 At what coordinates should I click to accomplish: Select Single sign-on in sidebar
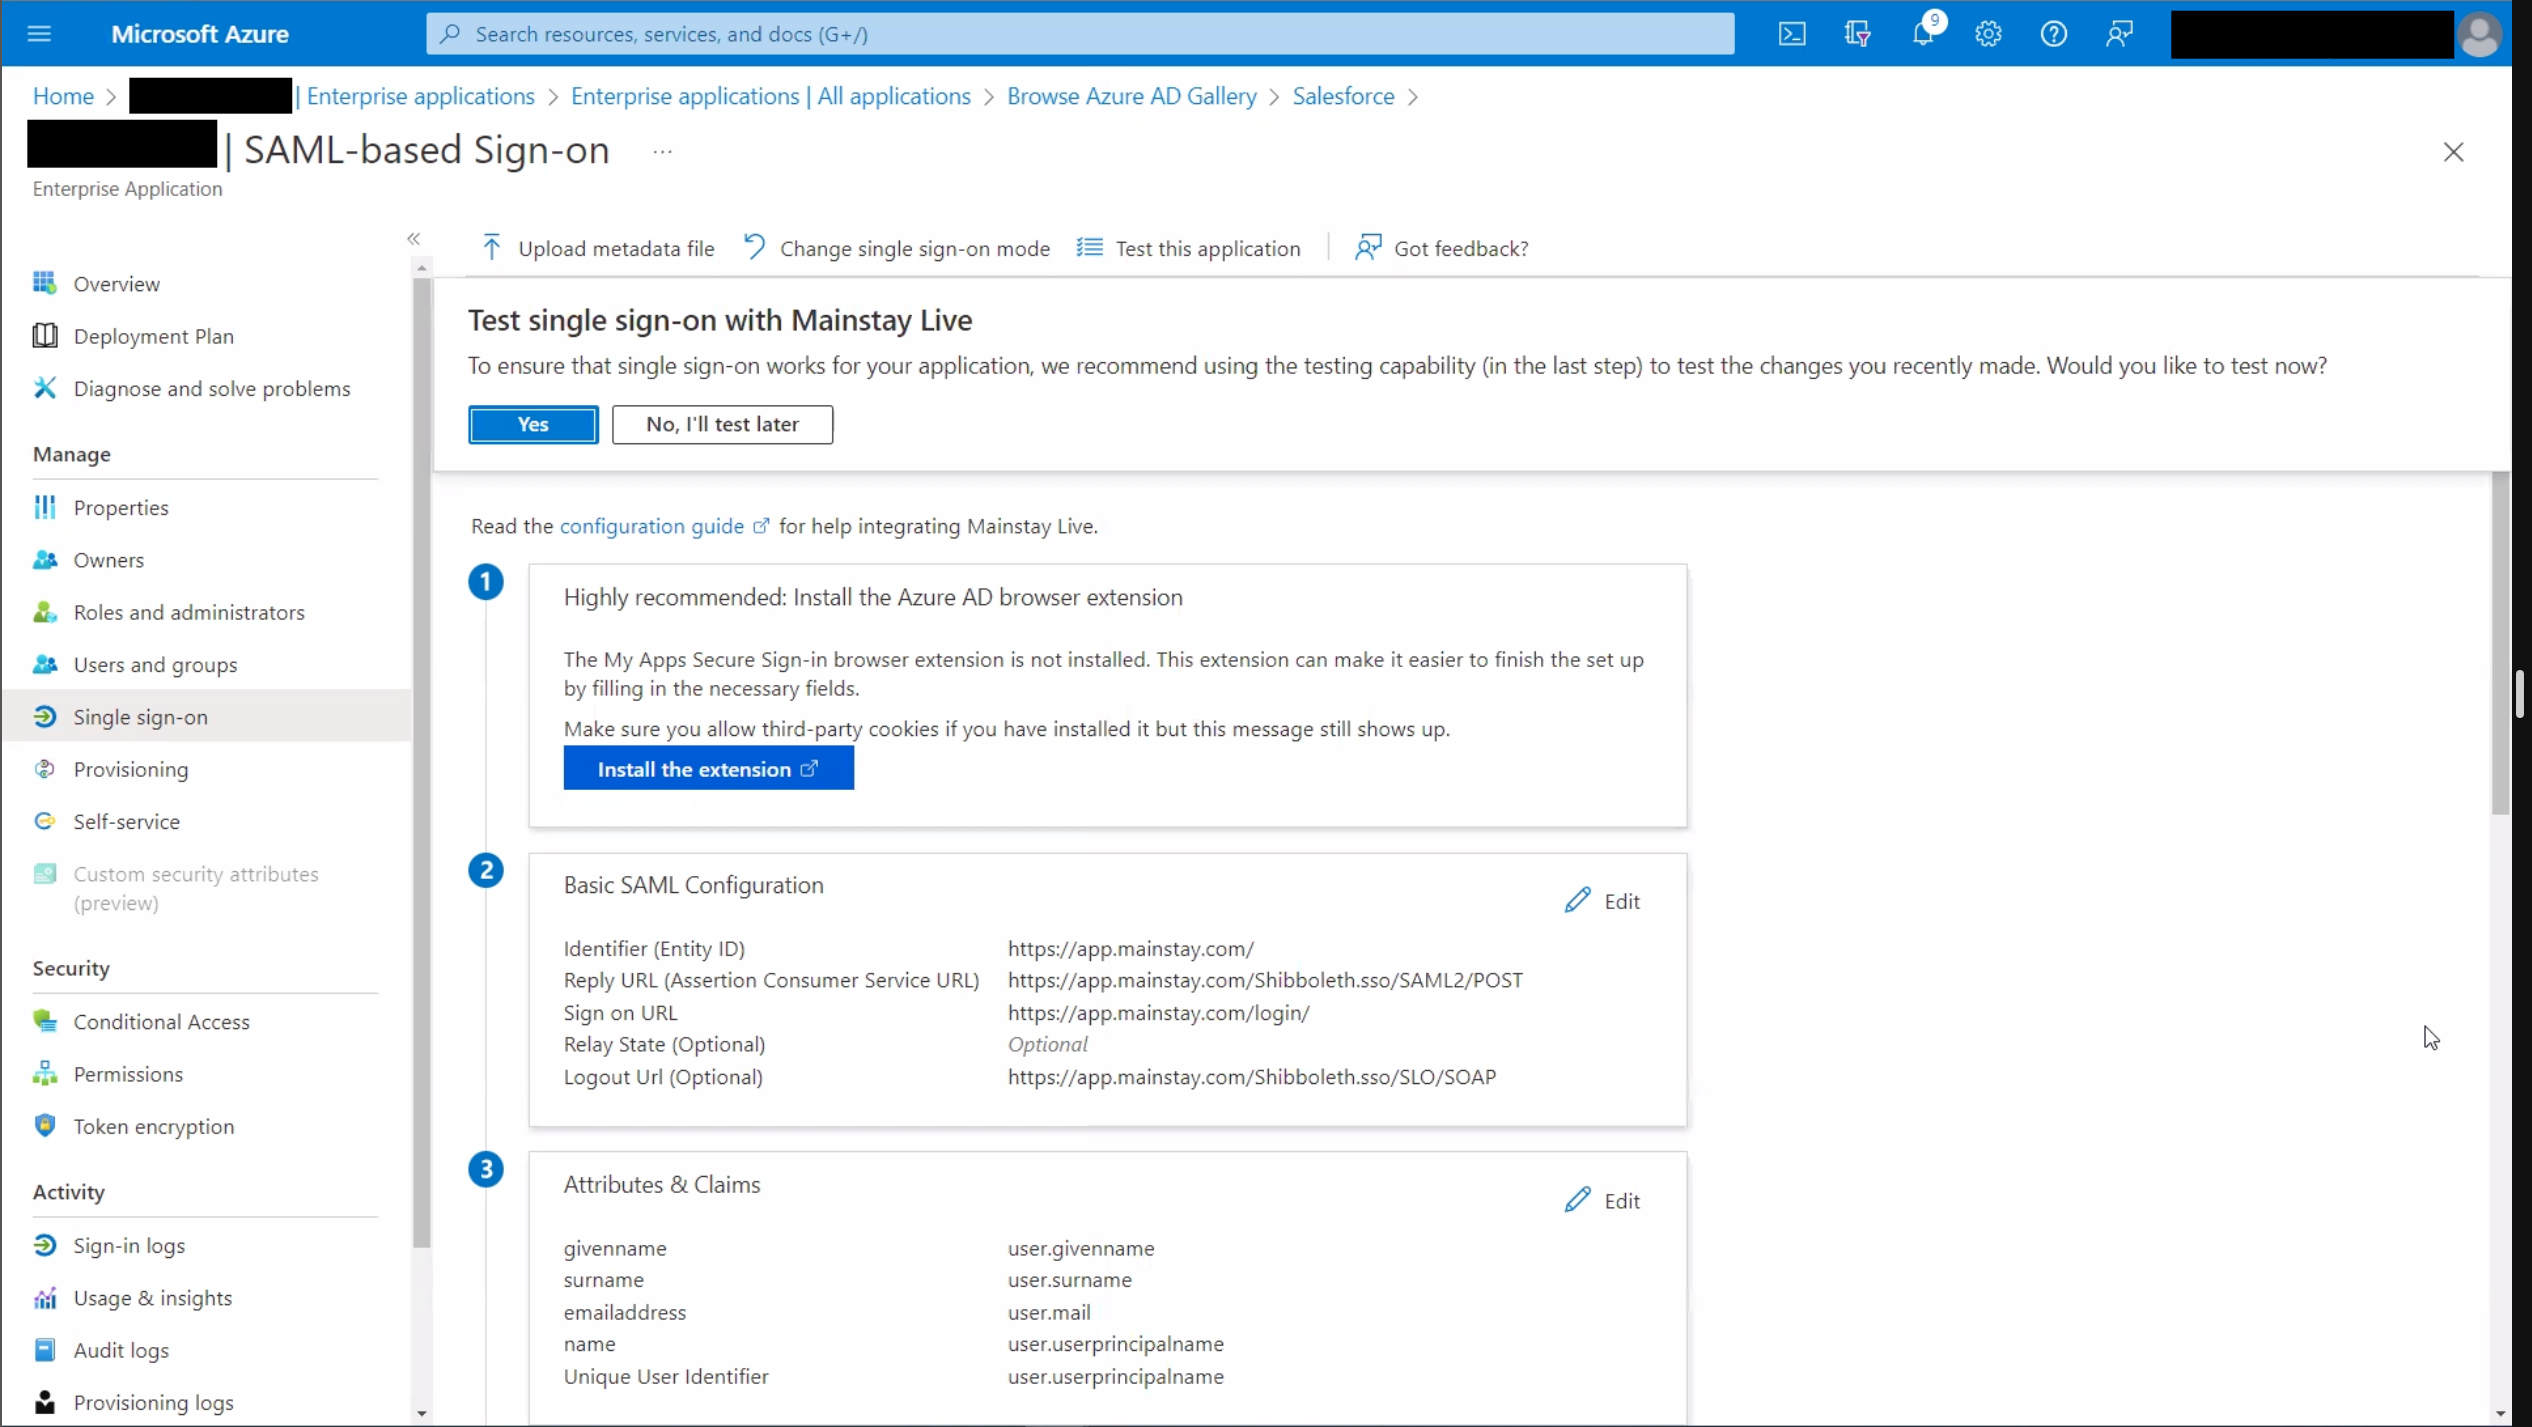[205, 717]
